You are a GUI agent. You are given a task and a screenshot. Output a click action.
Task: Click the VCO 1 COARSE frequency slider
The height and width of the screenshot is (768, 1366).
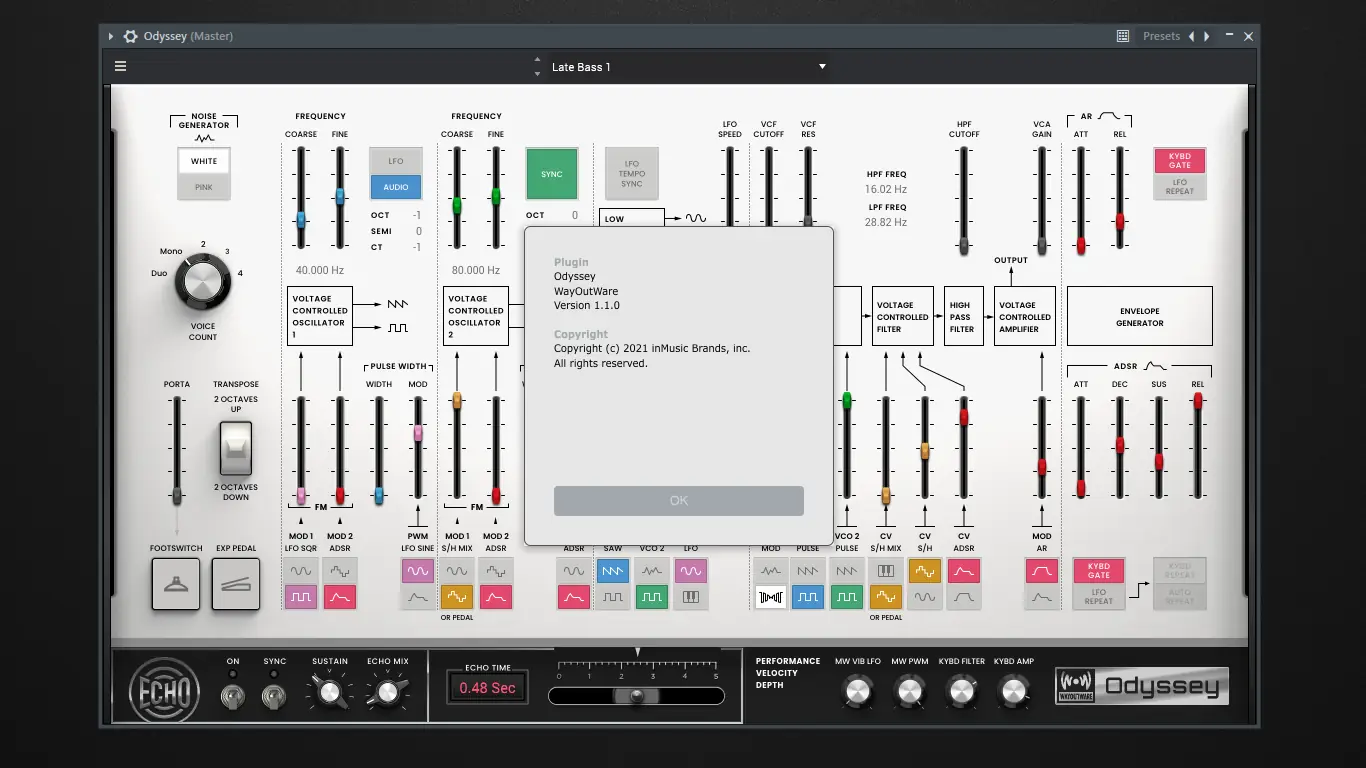click(300, 222)
